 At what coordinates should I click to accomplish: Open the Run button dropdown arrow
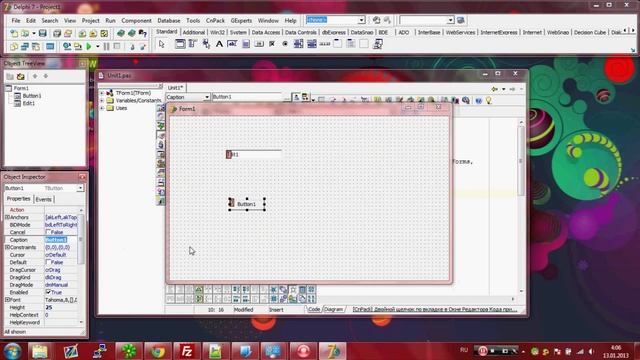click(x=98, y=47)
